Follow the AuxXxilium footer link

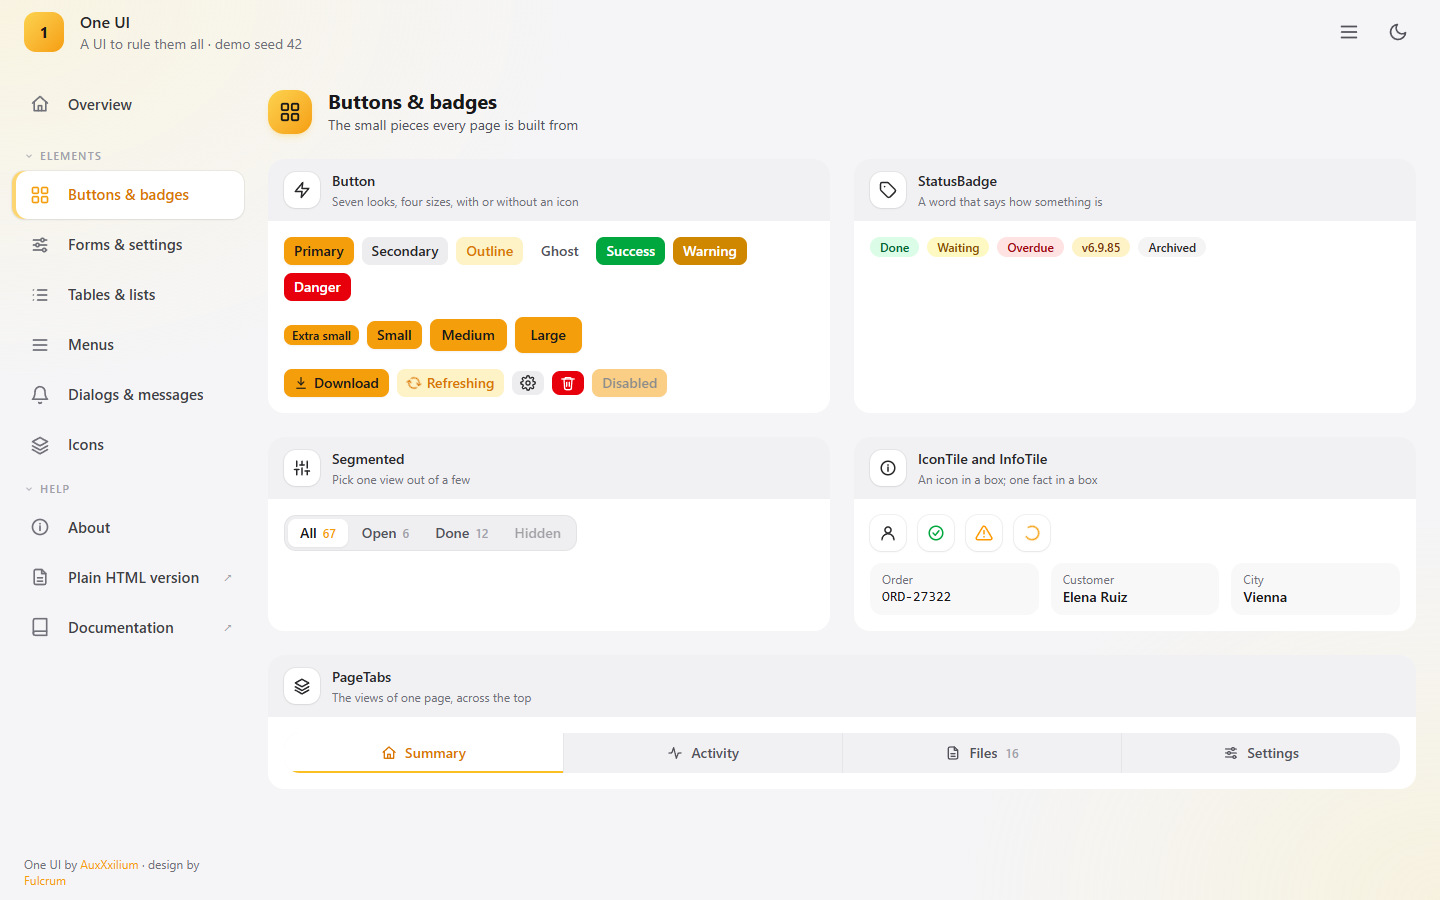point(109,865)
